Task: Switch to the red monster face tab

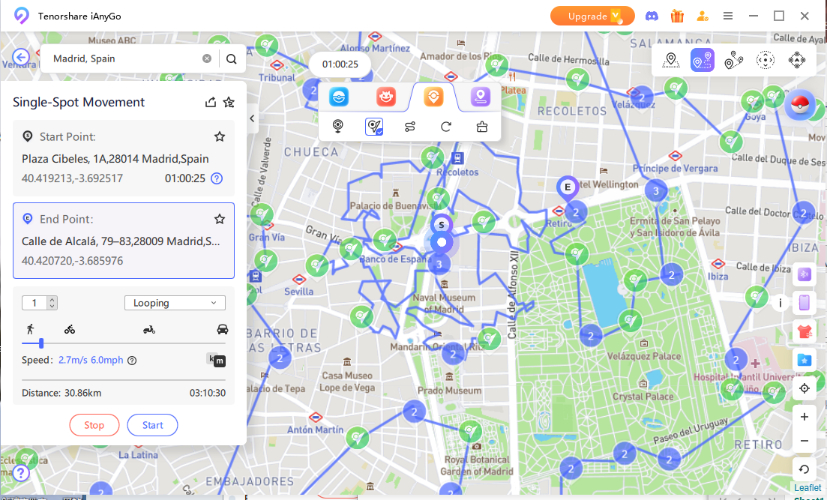Action: 386,97
